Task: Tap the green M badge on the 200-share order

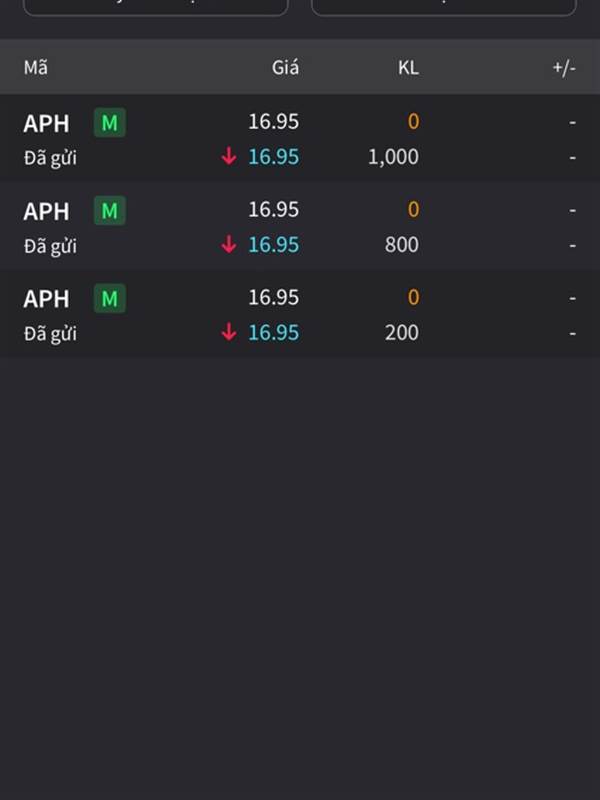Action: click(x=110, y=298)
